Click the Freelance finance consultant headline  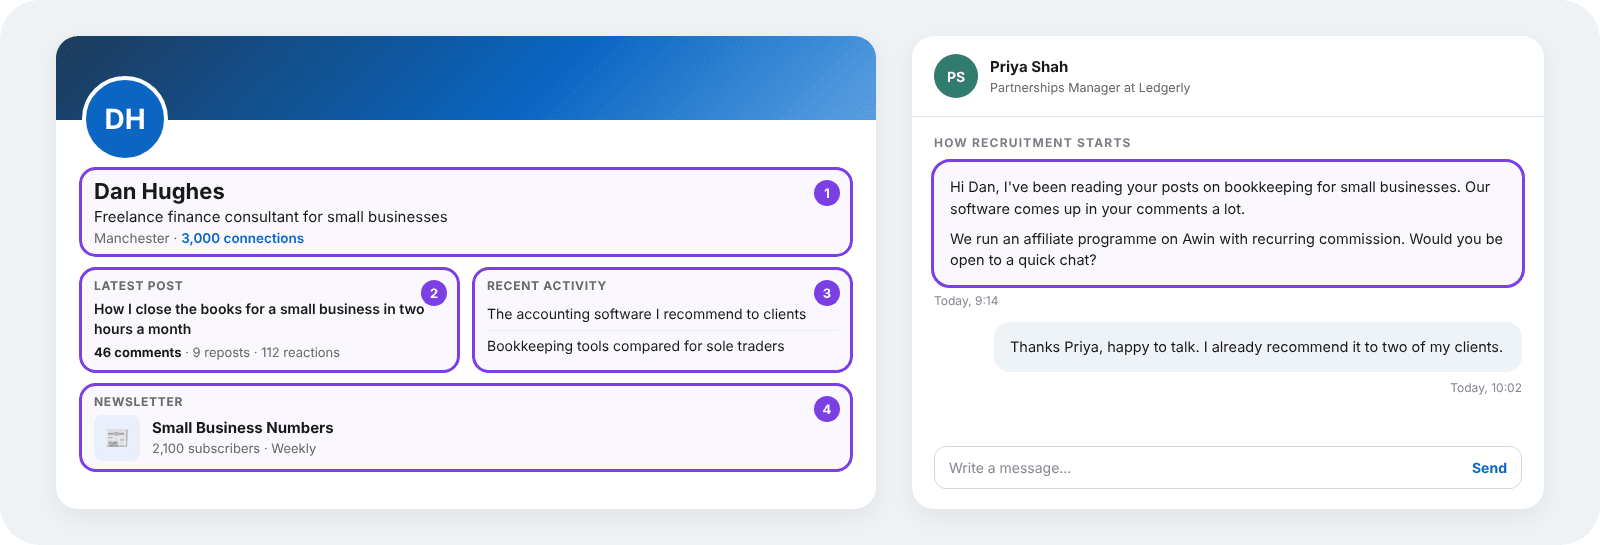tap(271, 217)
